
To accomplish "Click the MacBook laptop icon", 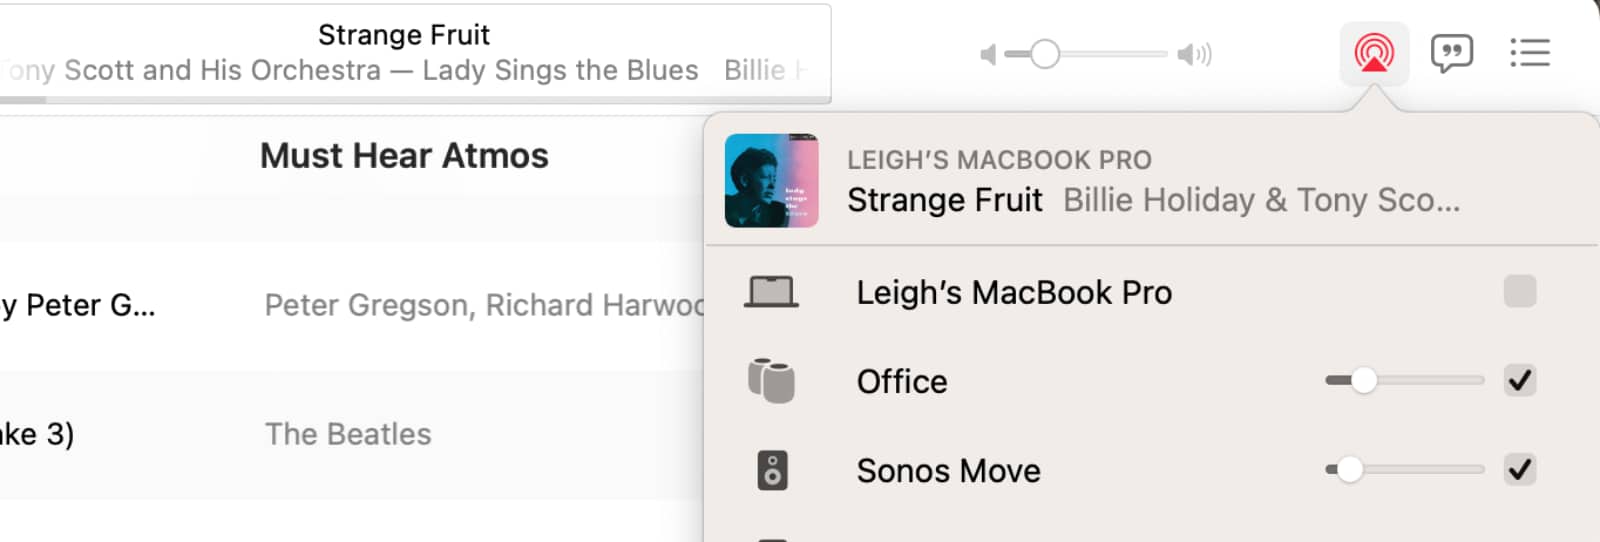I will (x=771, y=292).
